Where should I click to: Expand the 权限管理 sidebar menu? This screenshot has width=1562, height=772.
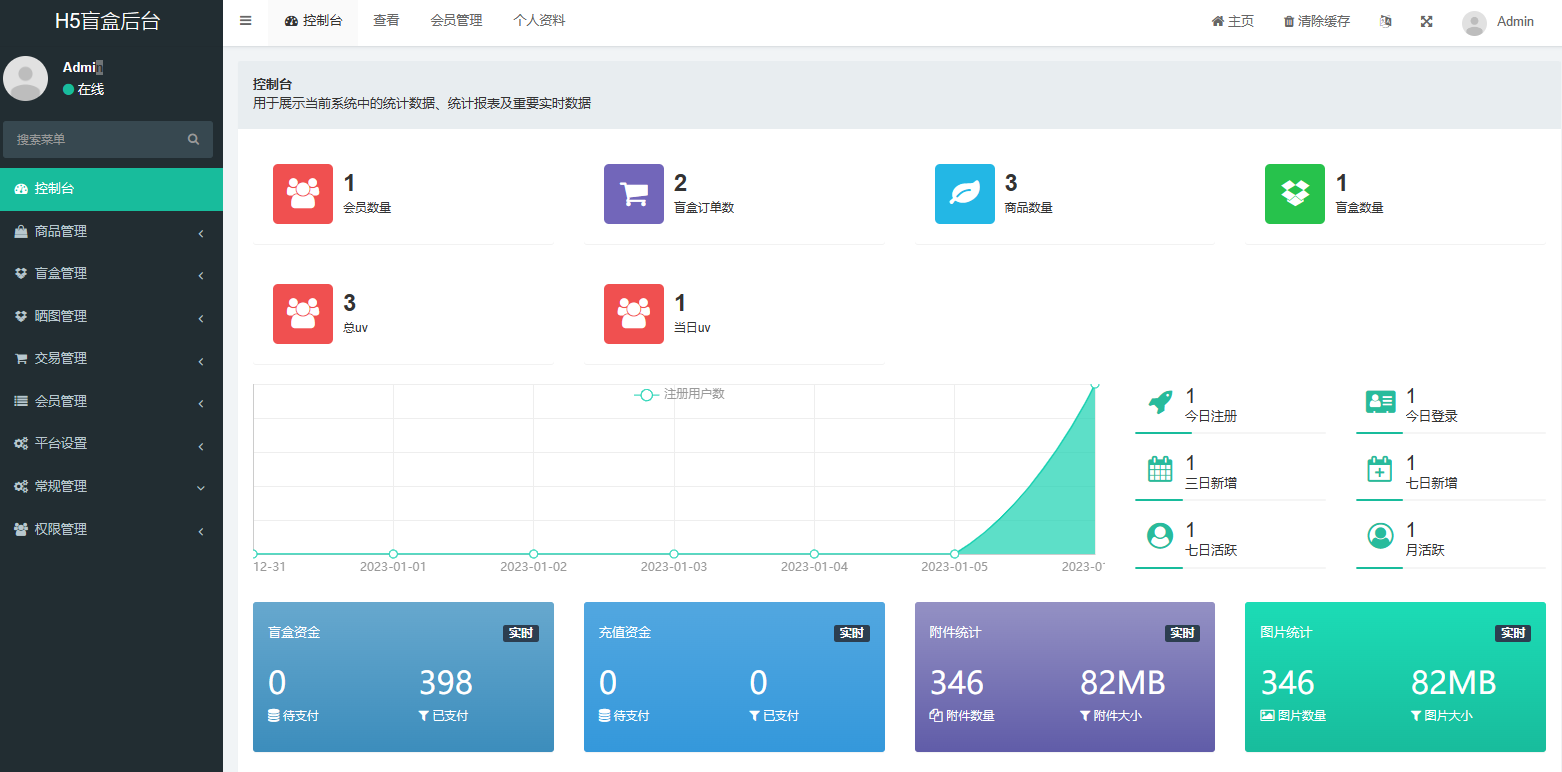tap(111, 530)
